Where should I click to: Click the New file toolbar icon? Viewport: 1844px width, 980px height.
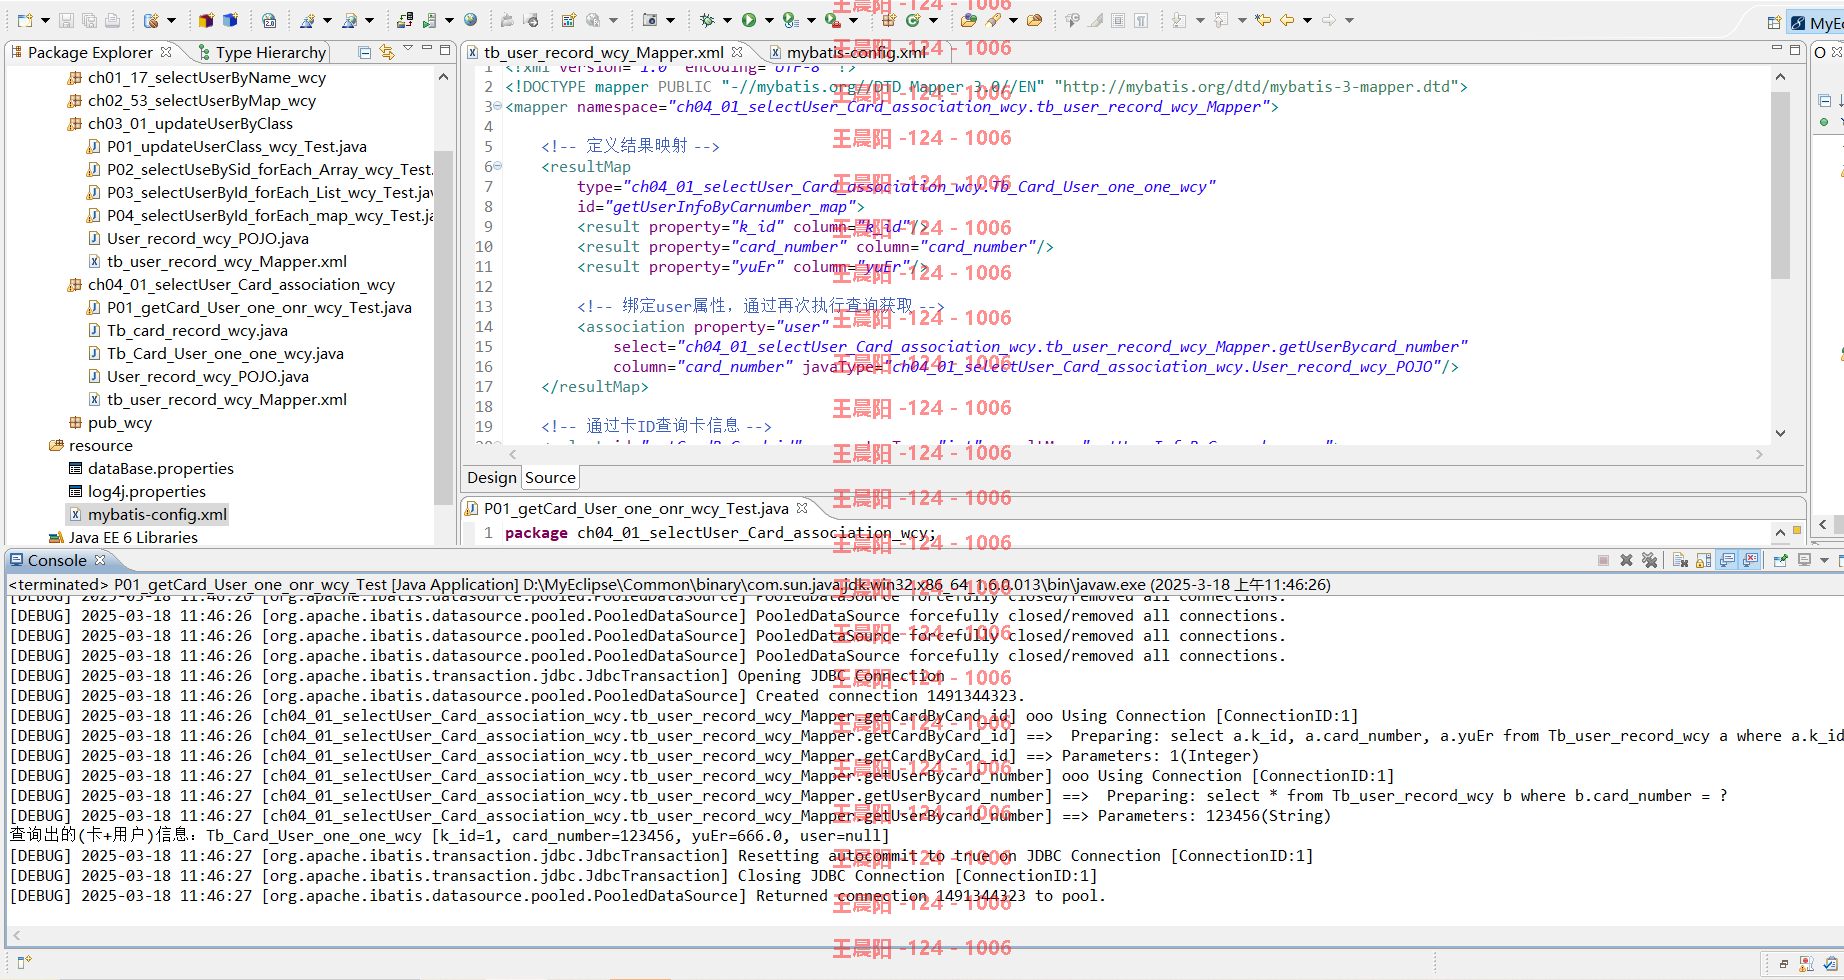(25, 20)
